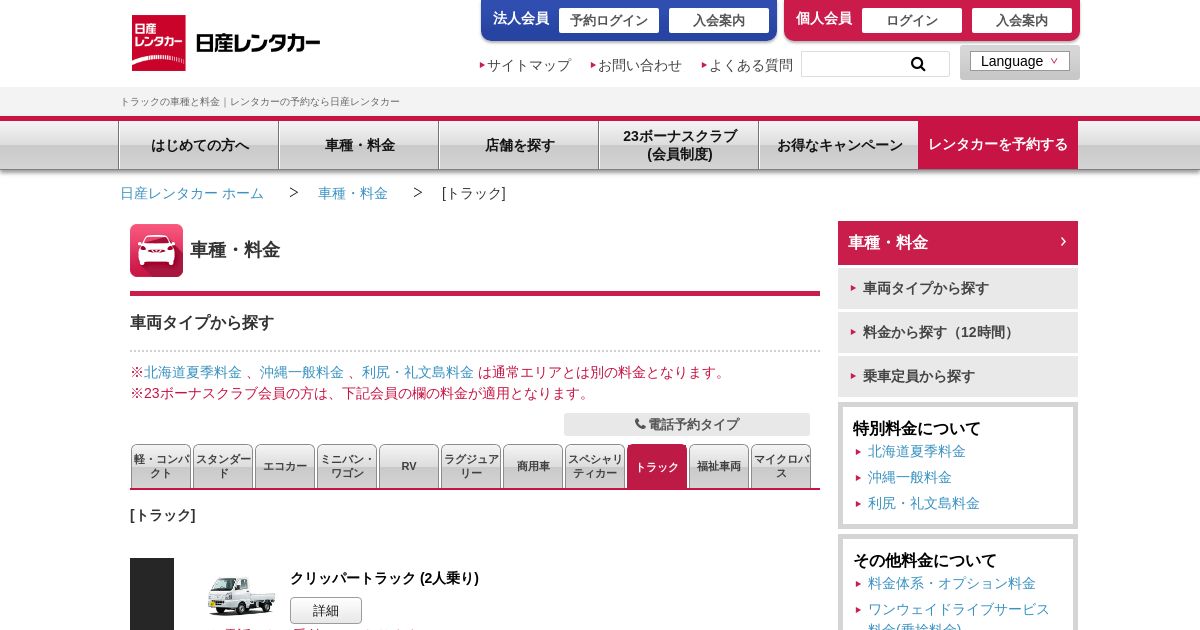Open the 北海道夏季料金 link in the notice
The image size is (1200, 630).
(x=193, y=372)
